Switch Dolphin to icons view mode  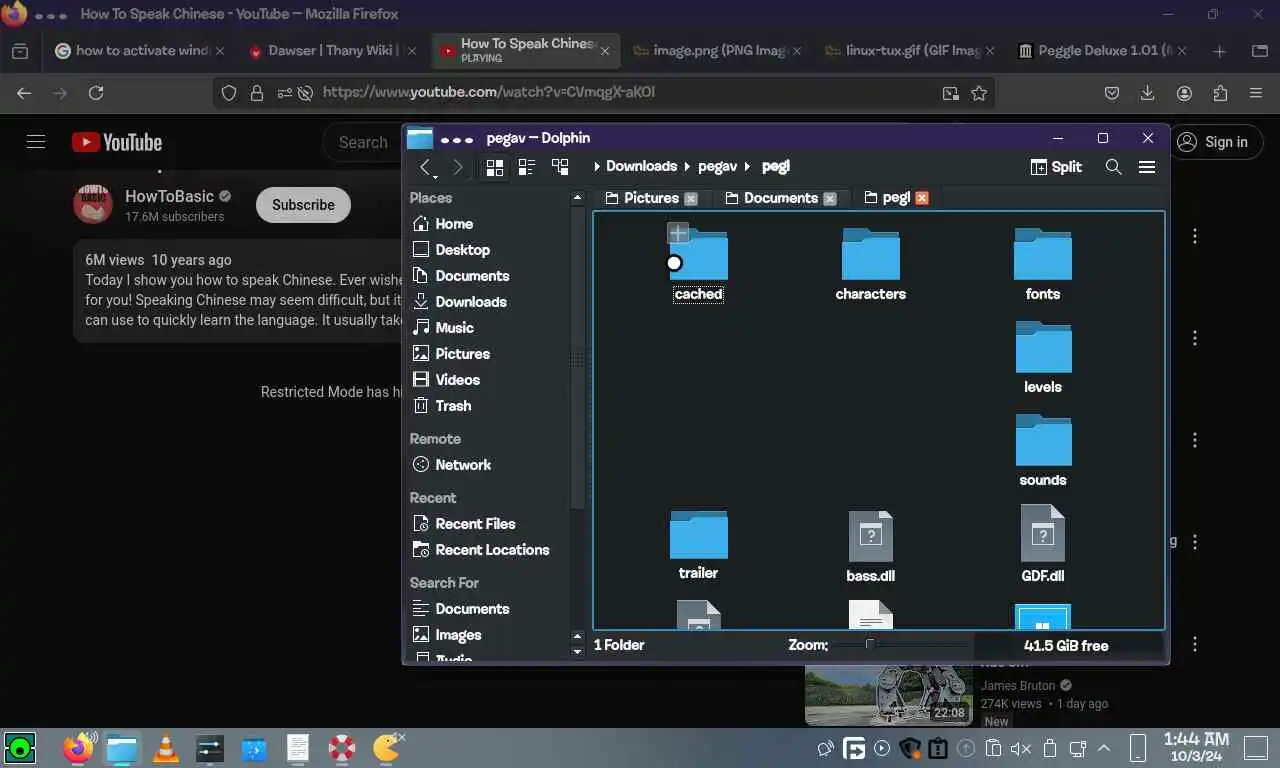494,167
